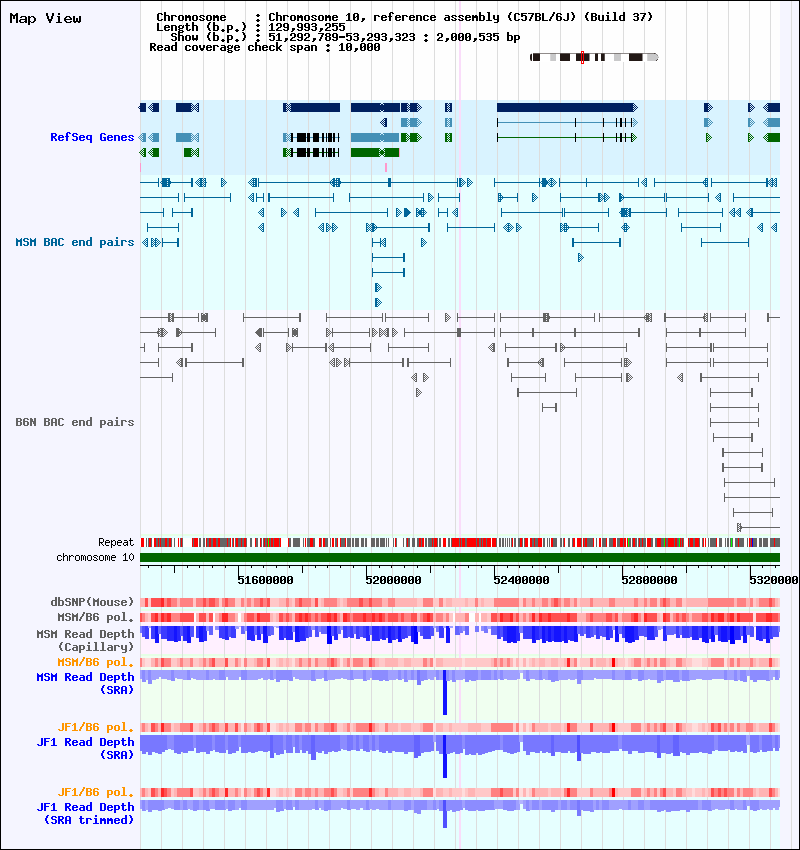Click the tall blue spike in MSM Read Depth (SRA)
Image resolution: width=800 pixels, height=850 pixels.
pyautogui.click(x=445, y=694)
